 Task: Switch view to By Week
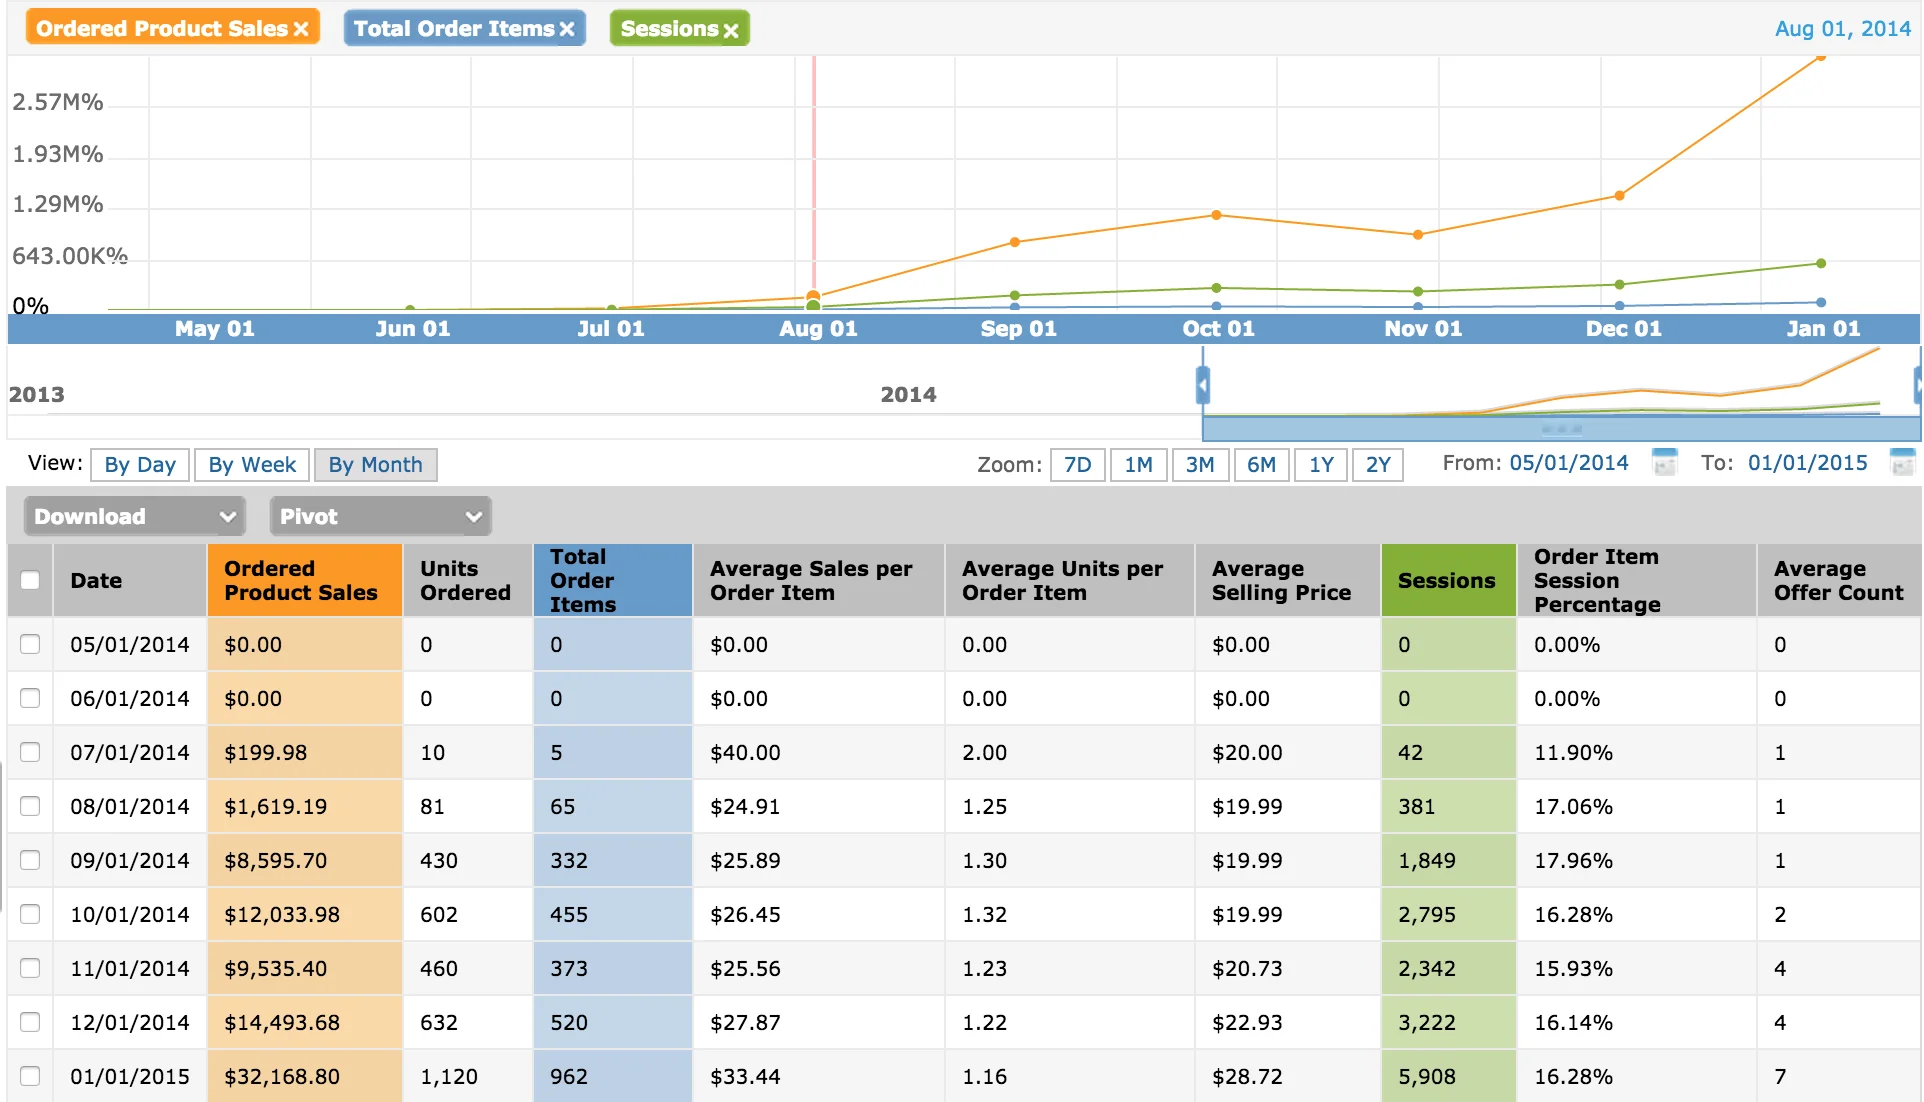[x=252, y=465]
